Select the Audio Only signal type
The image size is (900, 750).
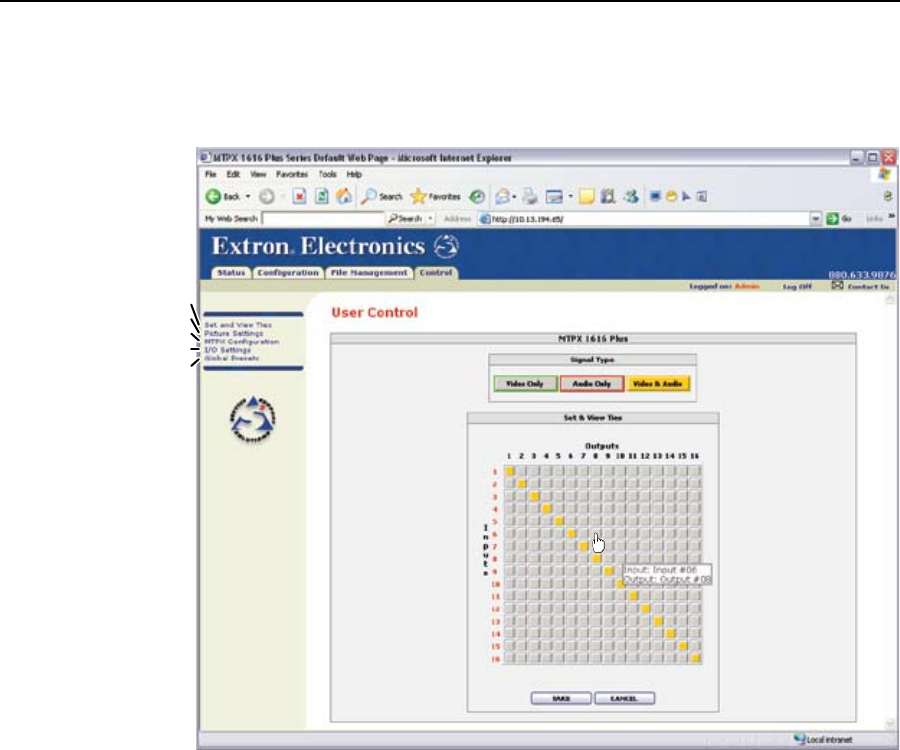[592, 383]
